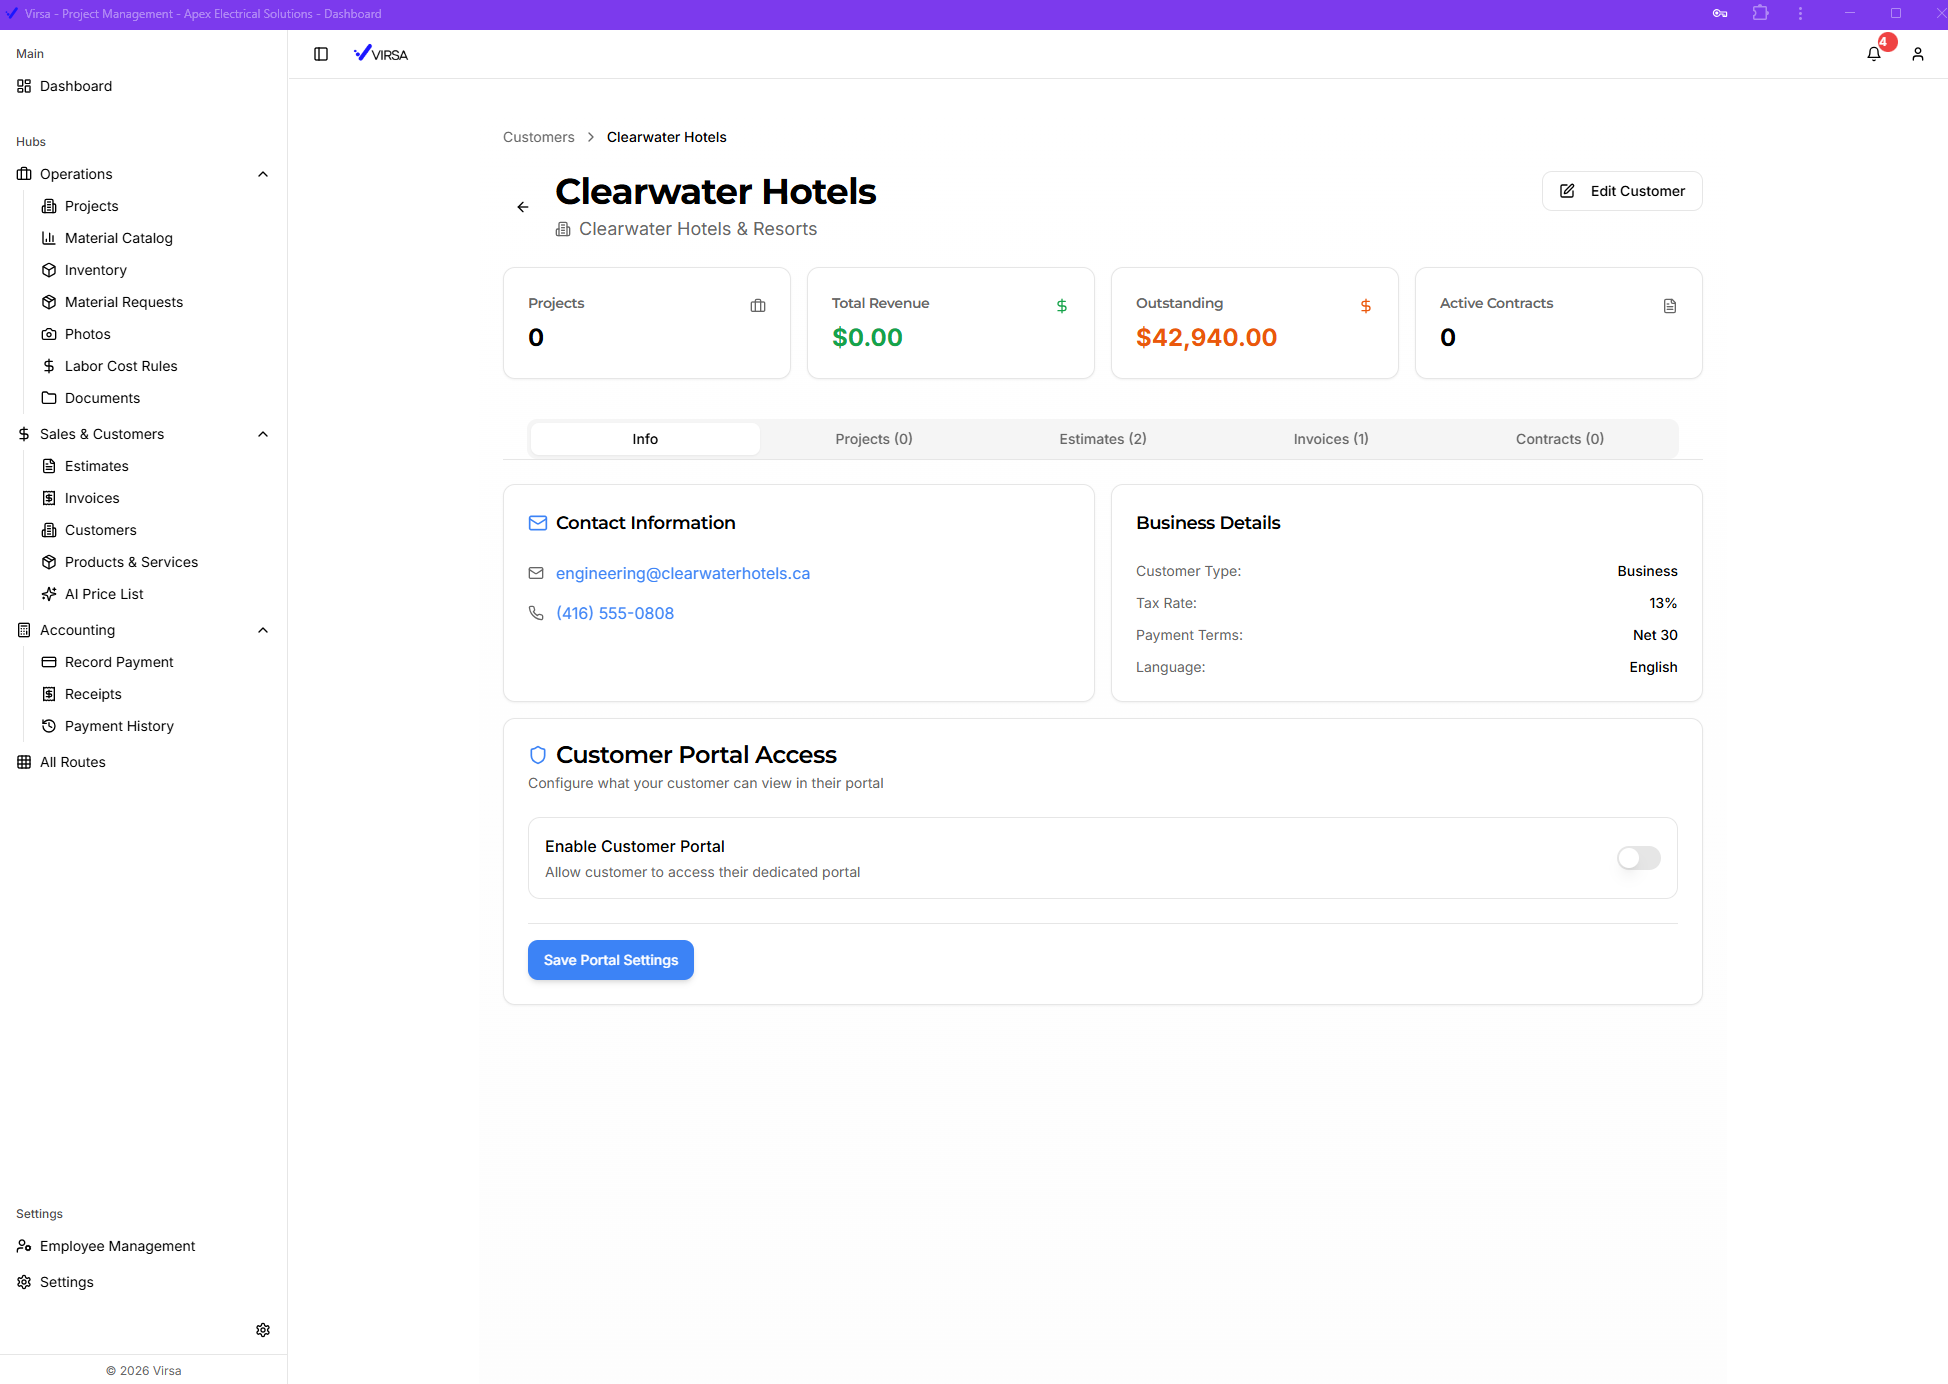This screenshot has height=1384, width=1948.
Task: Click the Projects card briefcase icon
Action: (x=758, y=306)
